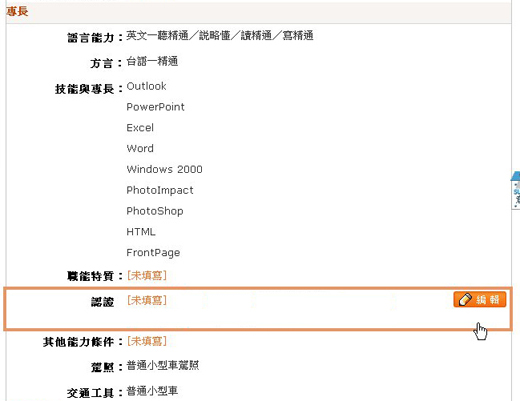Click the [未填寫] link beside 認證
The height and width of the screenshot is (401, 520).
point(147,300)
